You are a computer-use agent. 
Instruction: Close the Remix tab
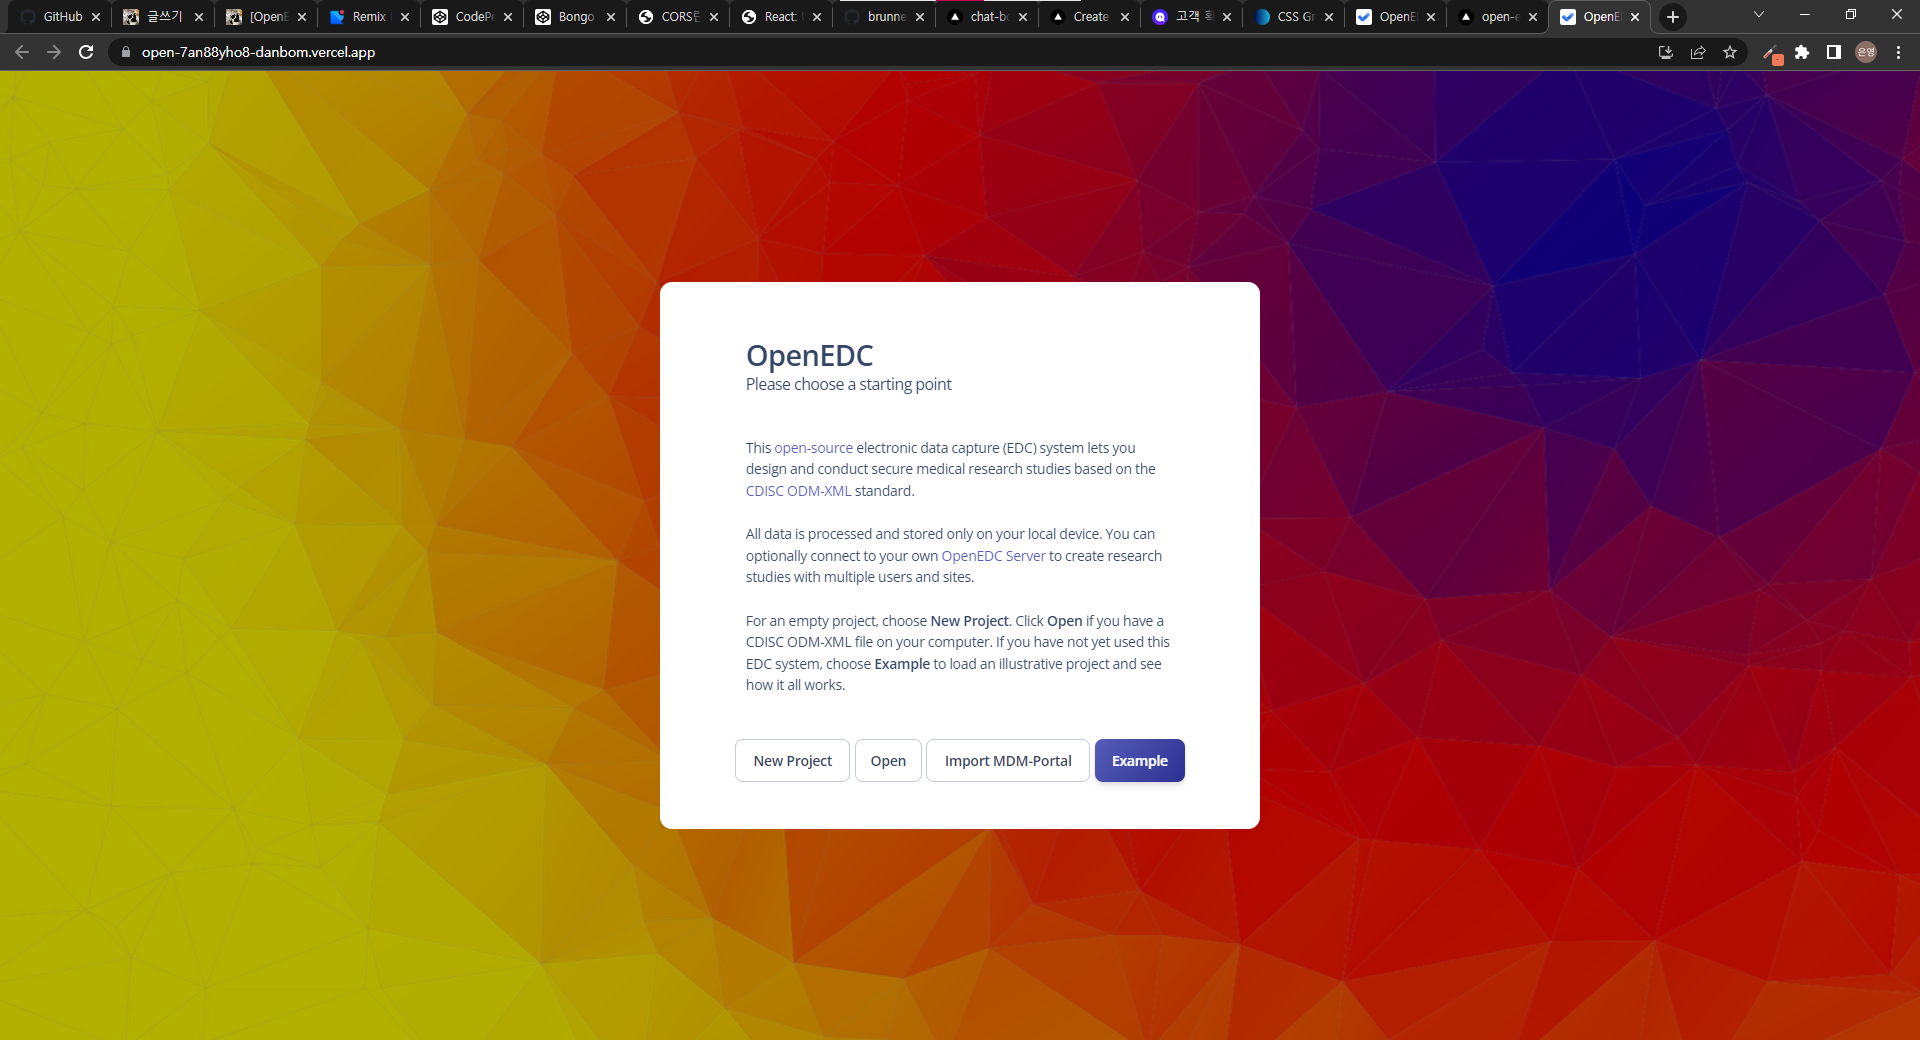pyautogui.click(x=405, y=17)
